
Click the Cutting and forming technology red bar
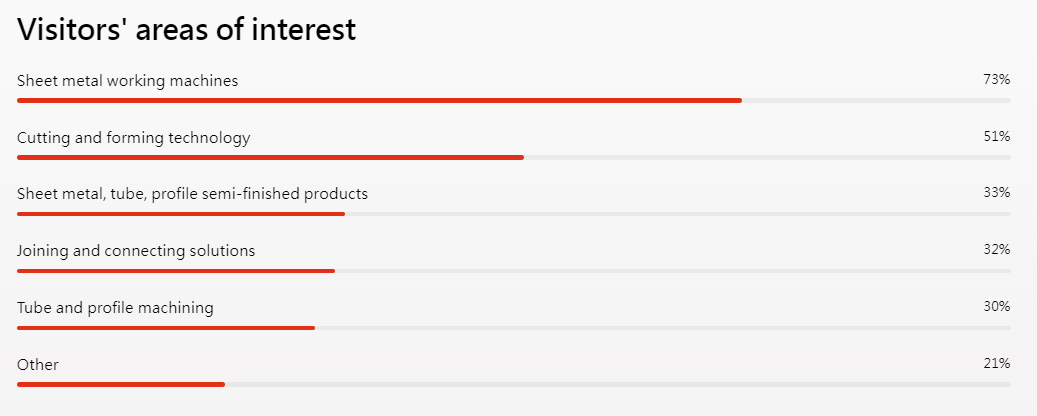pyautogui.click(x=270, y=157)
